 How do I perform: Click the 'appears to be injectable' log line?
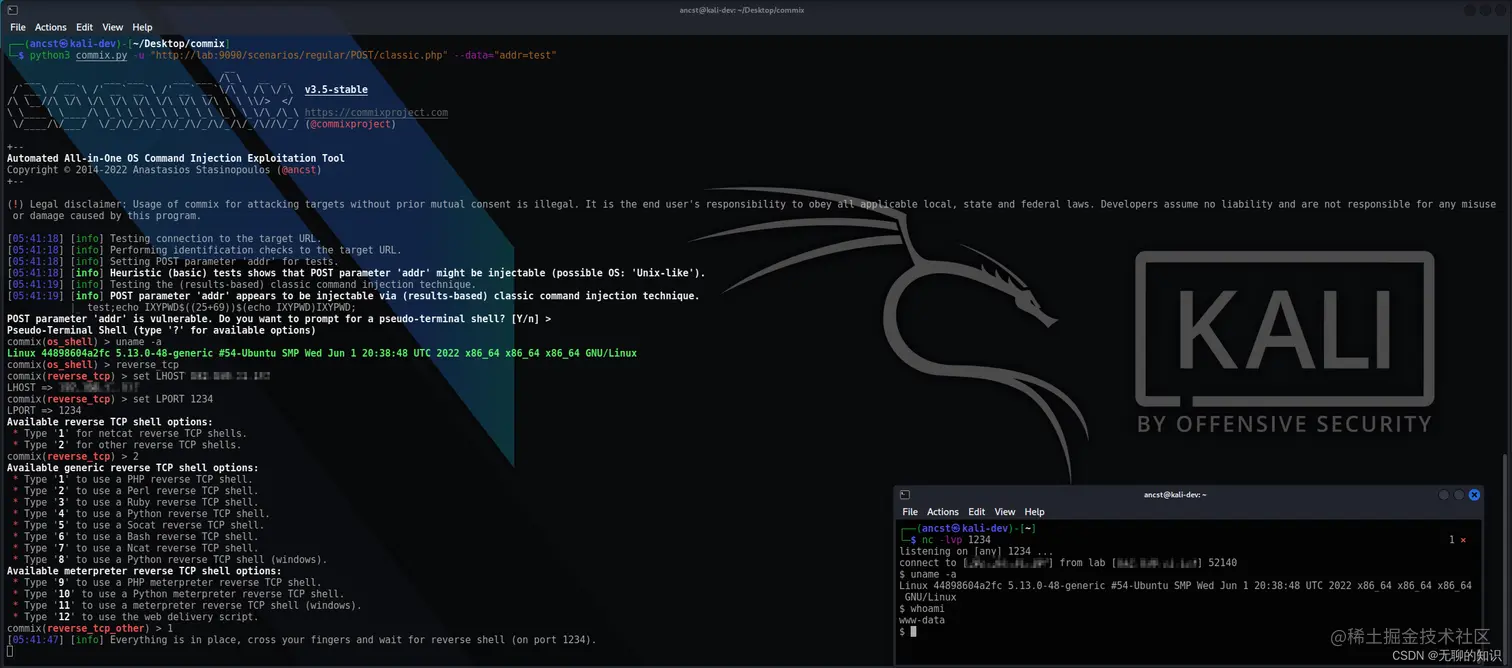coord(353,296)
